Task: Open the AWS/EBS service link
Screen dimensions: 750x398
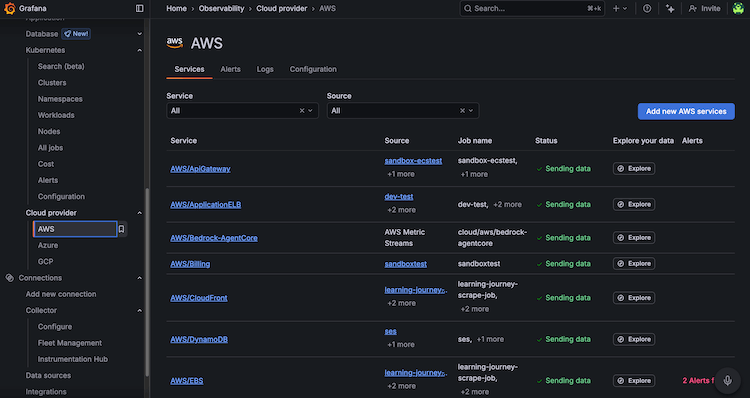Action: pos(187,381)
